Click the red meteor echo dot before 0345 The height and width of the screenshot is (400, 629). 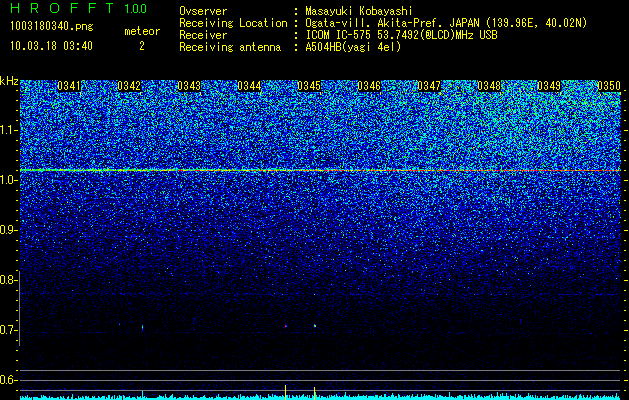tap(286, 326)
